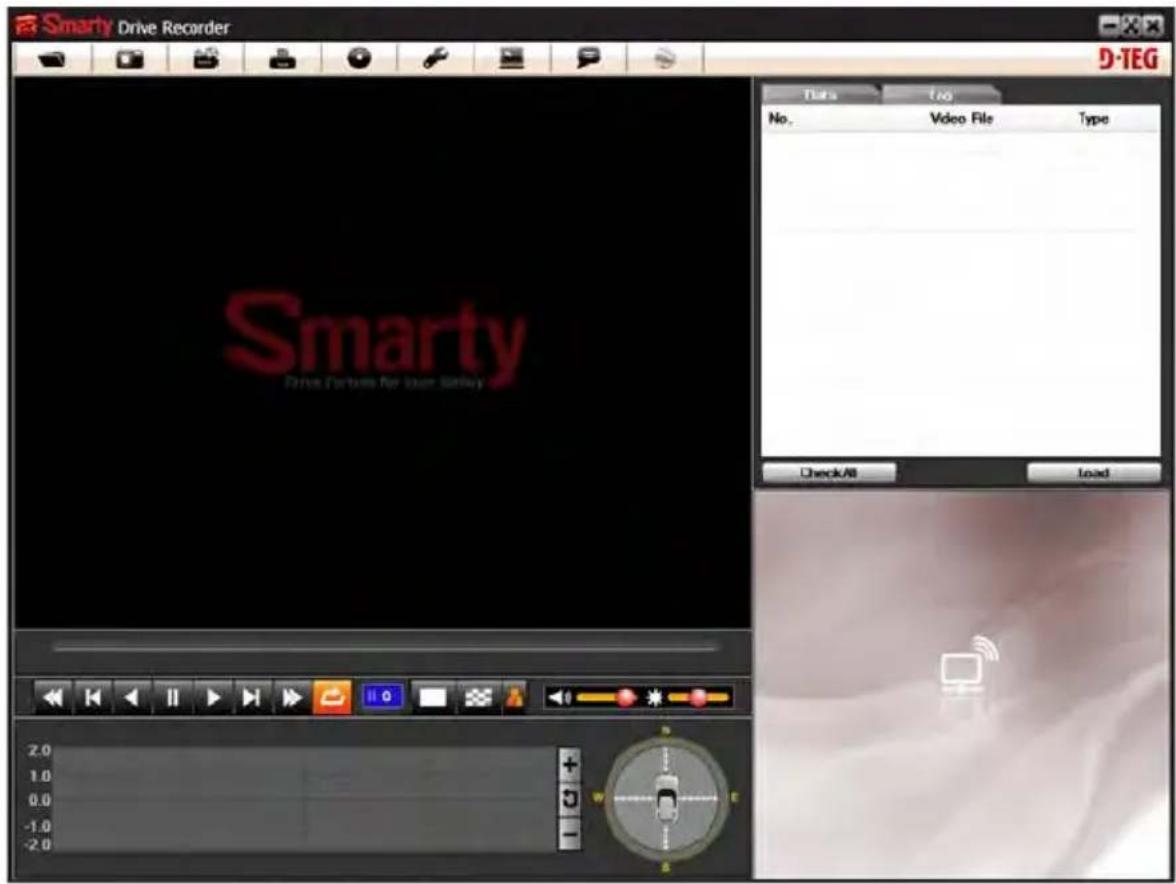Skip to the previous file
Viewport: 1176px width, 884px height.
tap(93, 698)
